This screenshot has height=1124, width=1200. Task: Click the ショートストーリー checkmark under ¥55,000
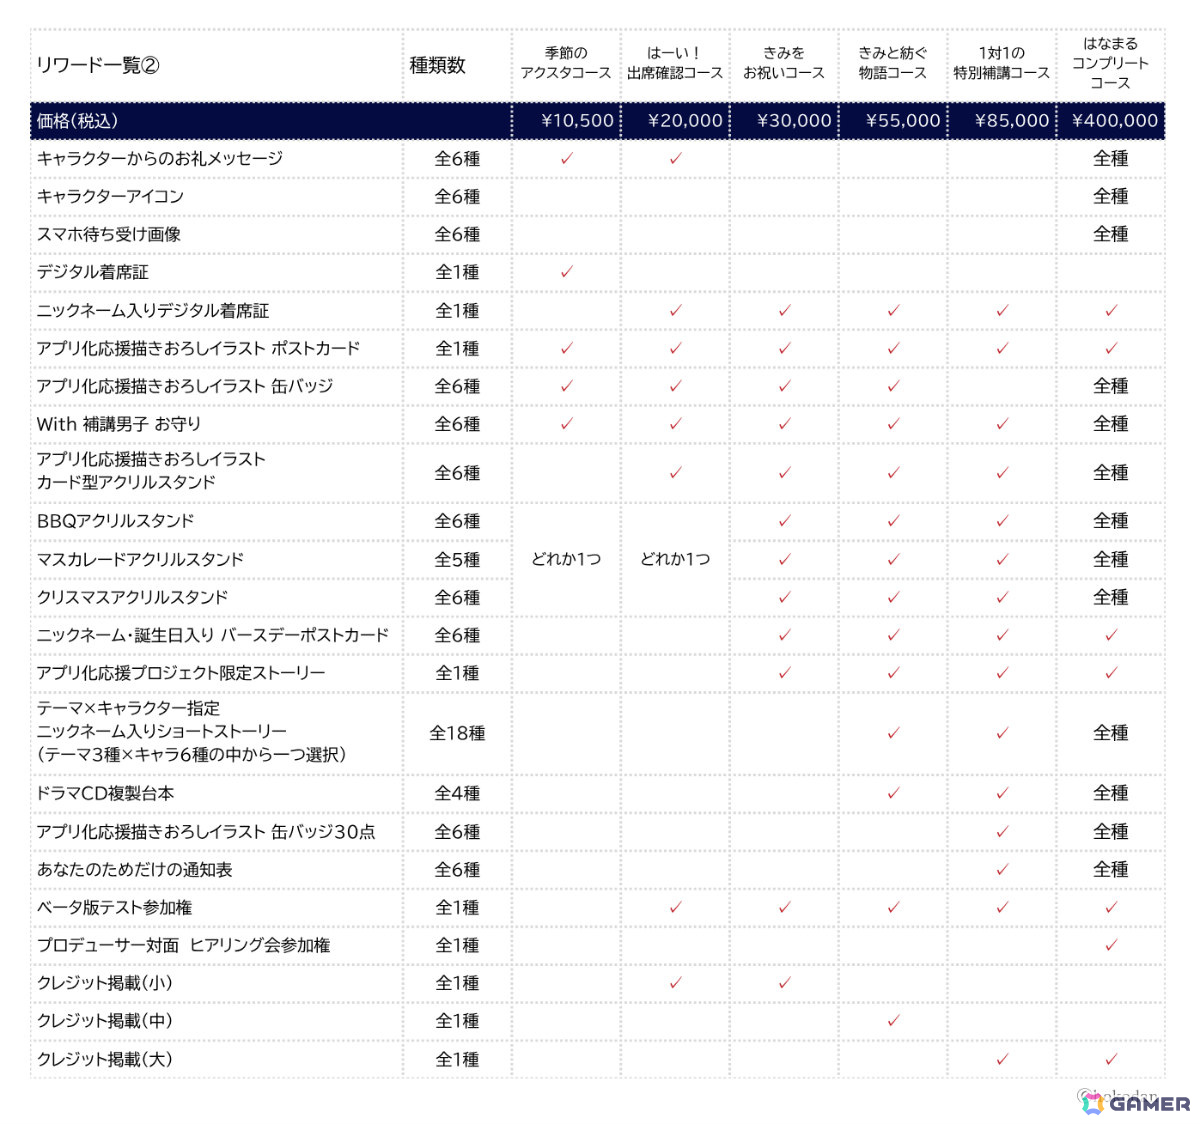[x=893, y=733]
